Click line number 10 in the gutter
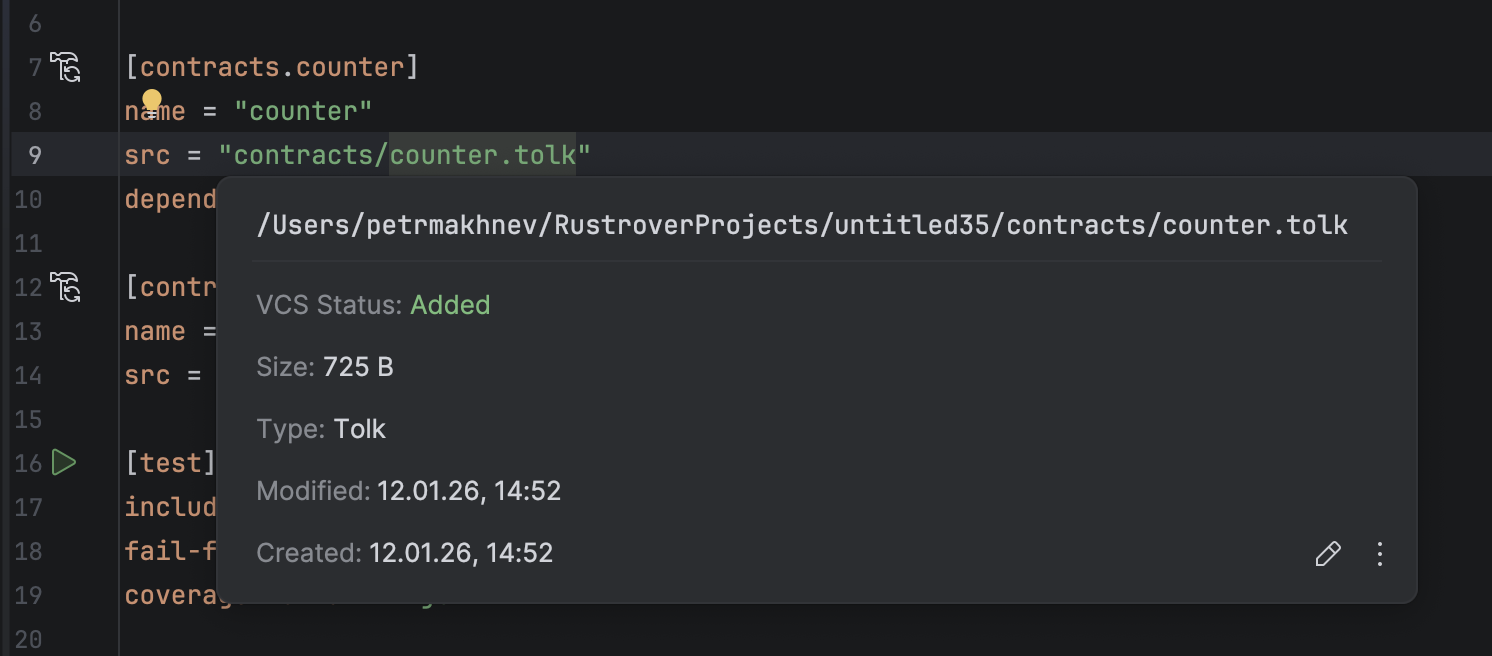 (x=29, y=199)
